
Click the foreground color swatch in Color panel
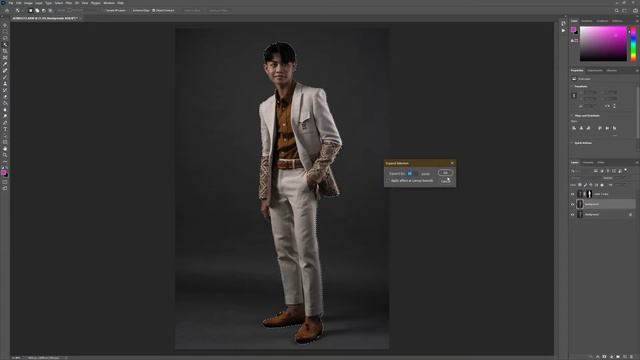click(x=573, y=30)
